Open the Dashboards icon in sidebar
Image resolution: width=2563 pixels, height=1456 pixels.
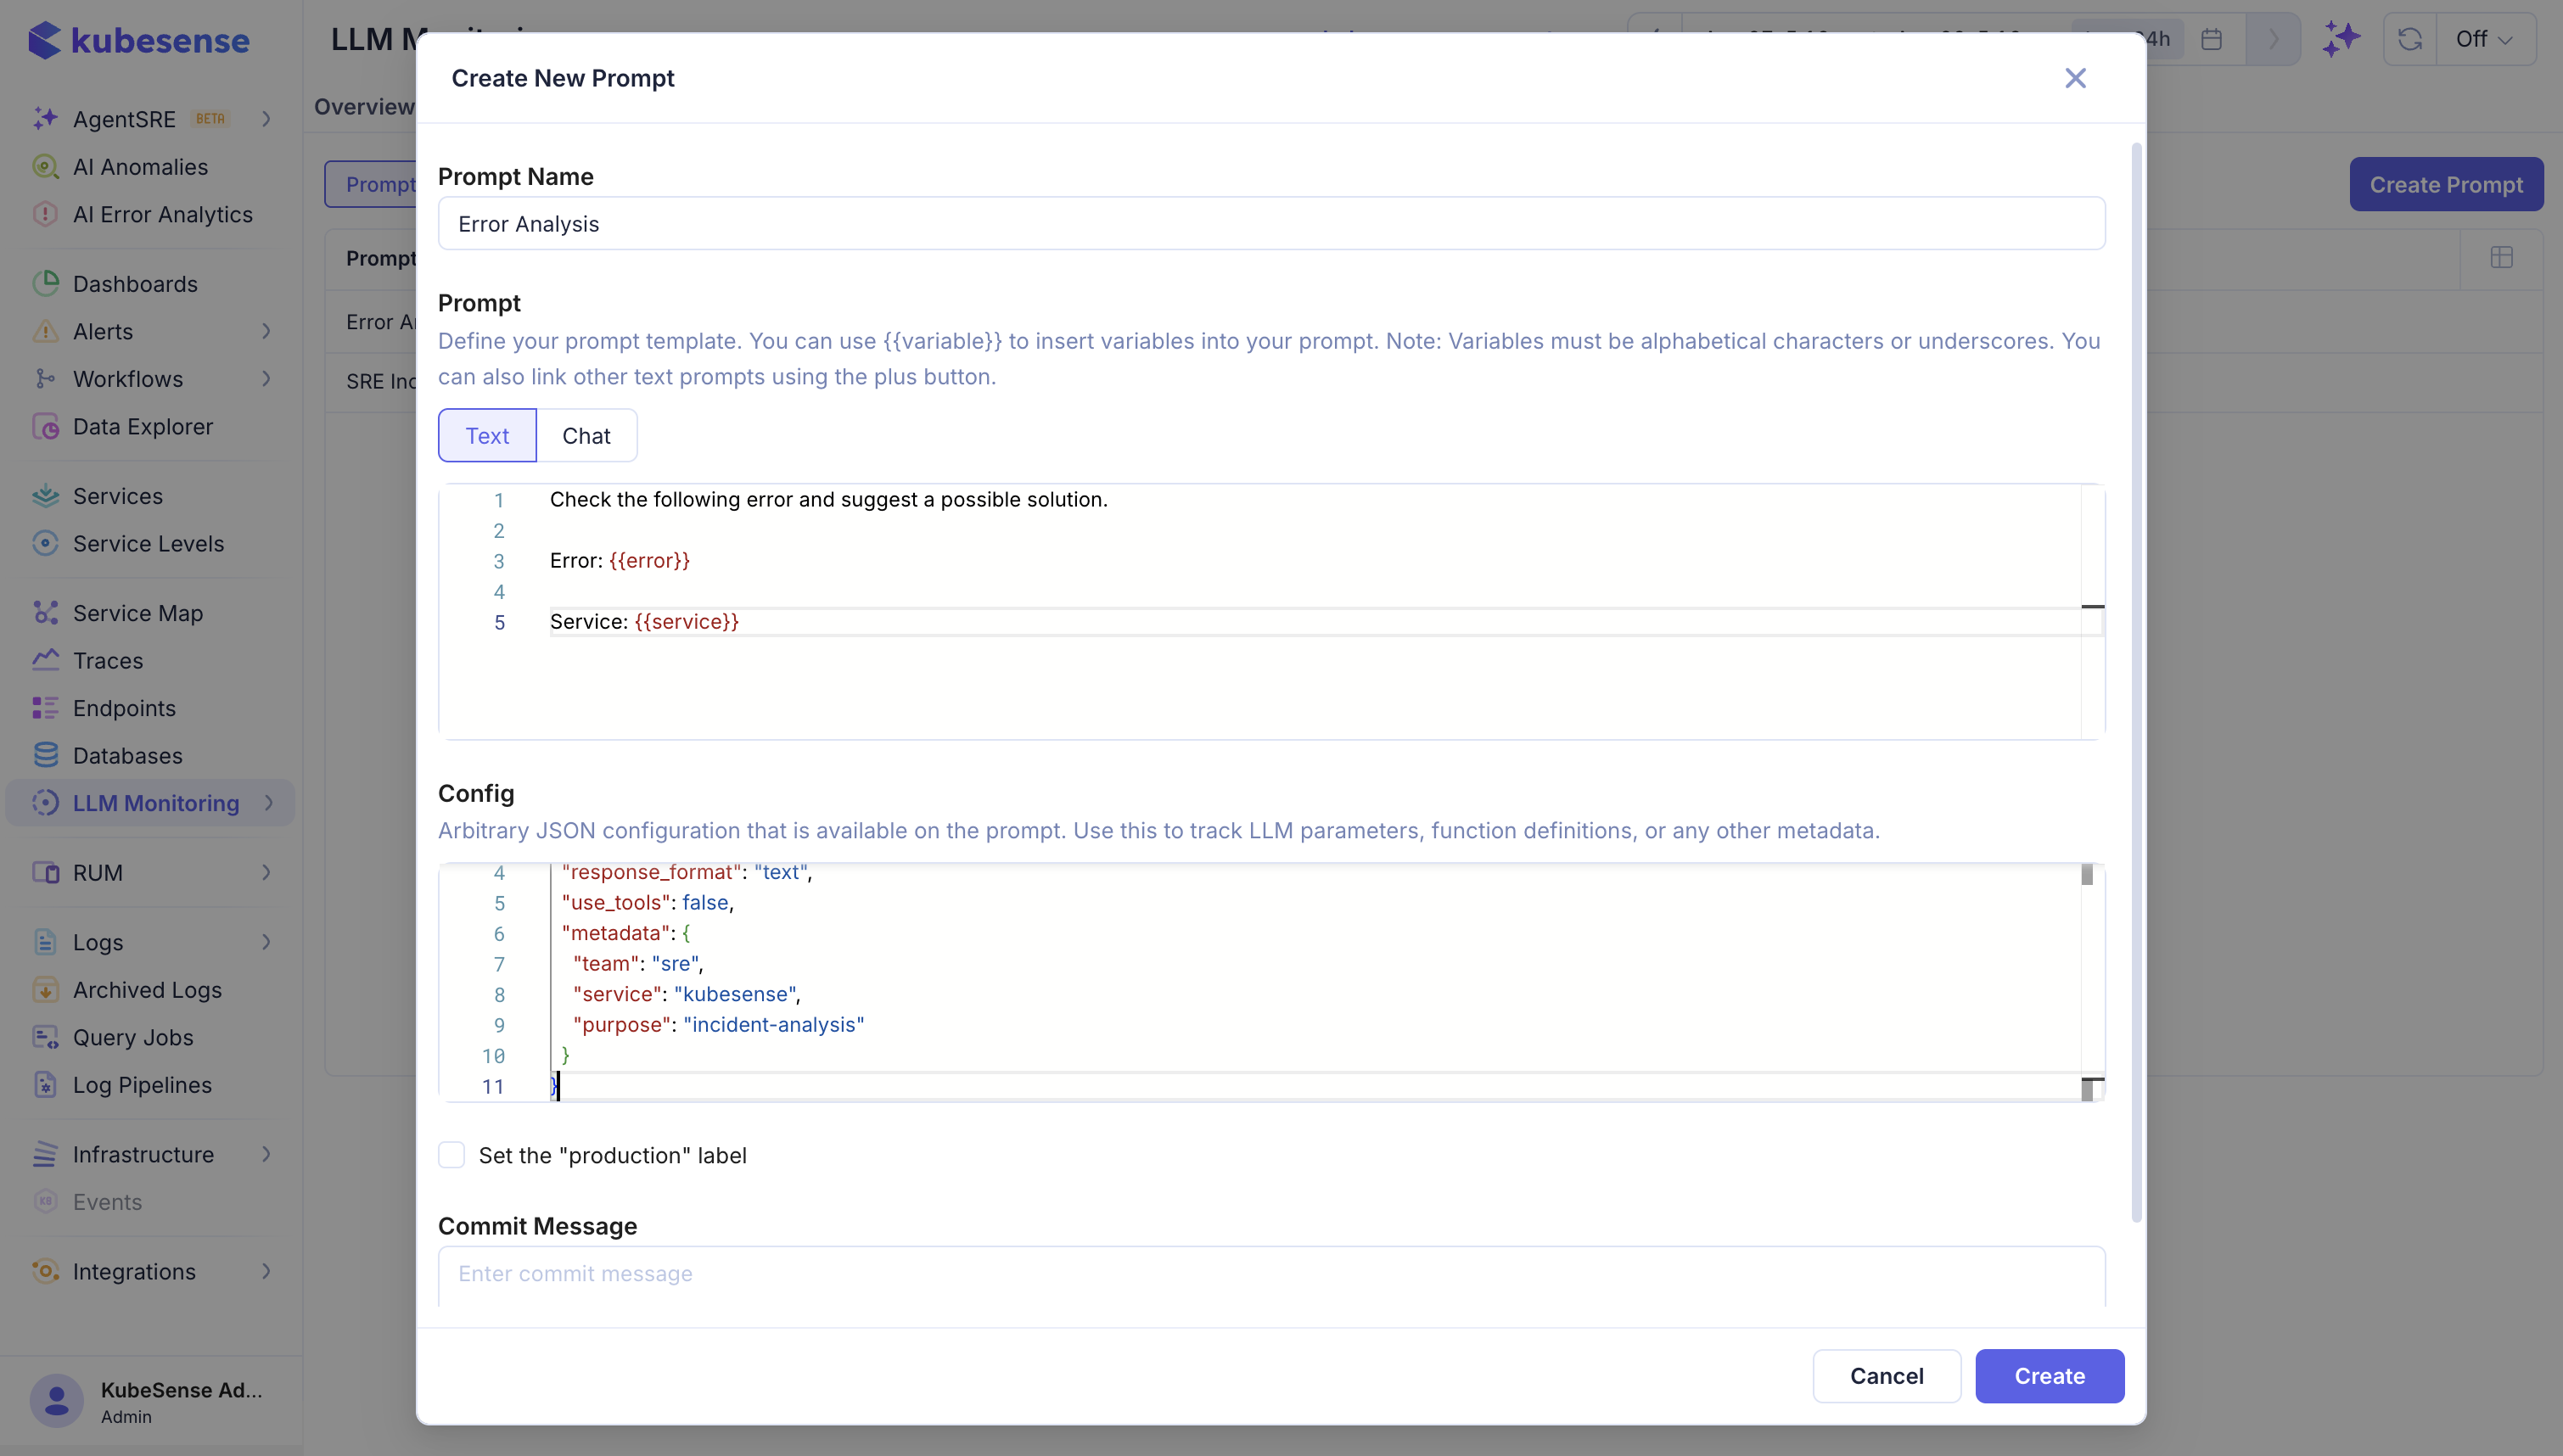(45, 283)
